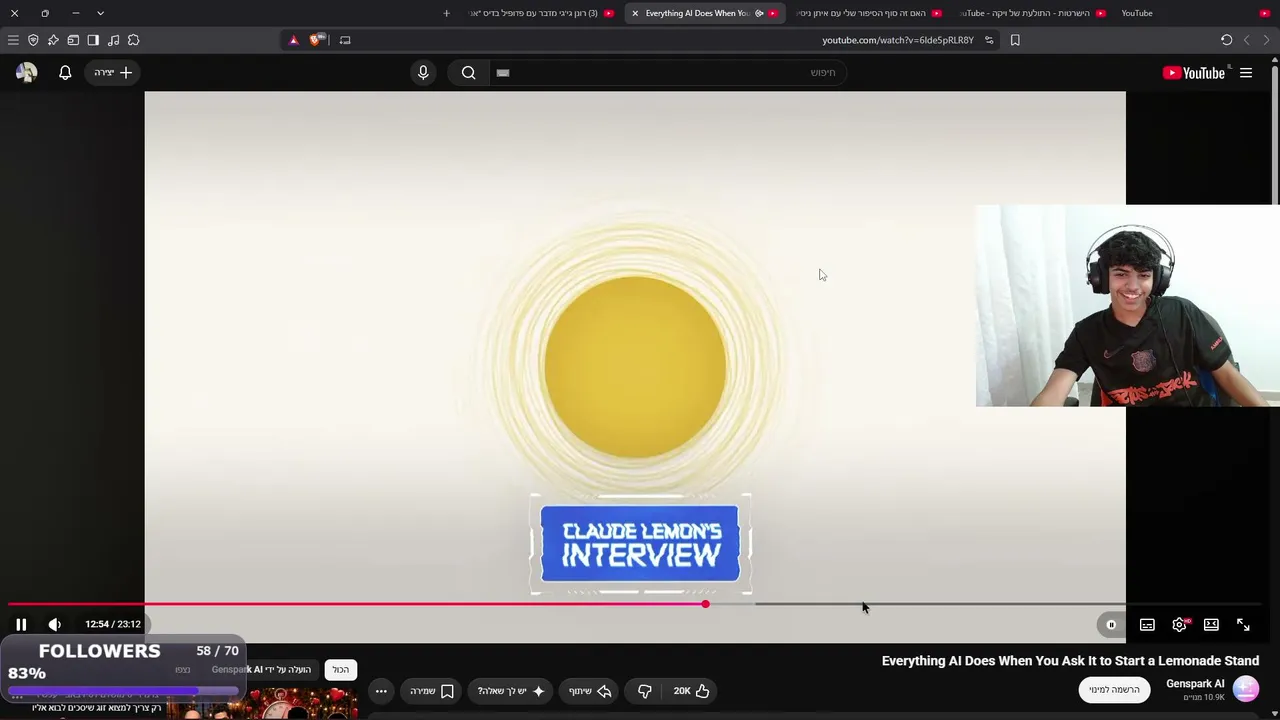This screenshot has width=1280, height=720.
Task: Click the 12:54 / 23:12 time display
Action: pyautogui.click(x=113, y=624)
